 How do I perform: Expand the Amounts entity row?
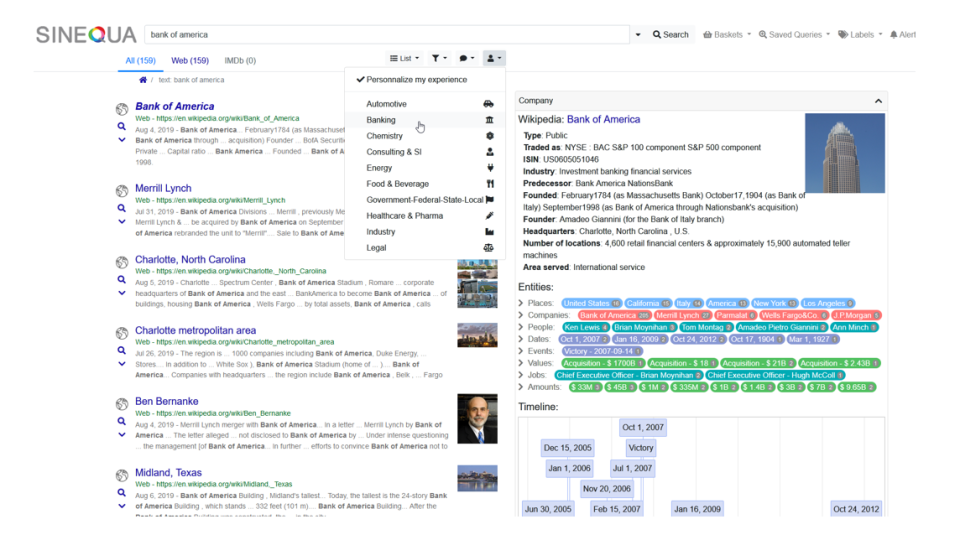[521, 387]
